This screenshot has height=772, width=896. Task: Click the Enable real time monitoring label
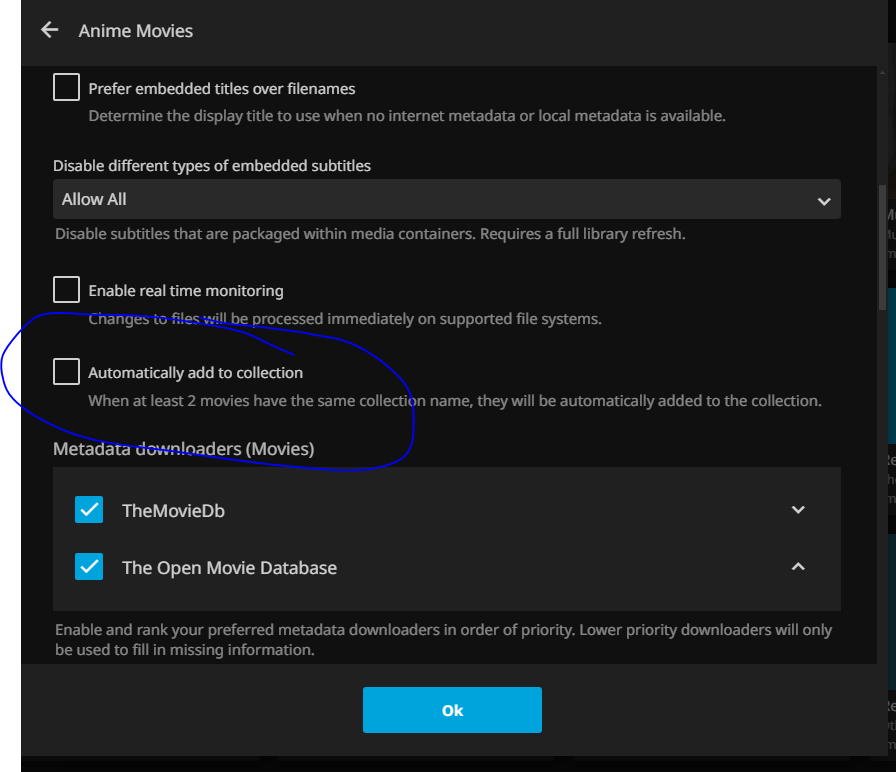click(186, 291)
